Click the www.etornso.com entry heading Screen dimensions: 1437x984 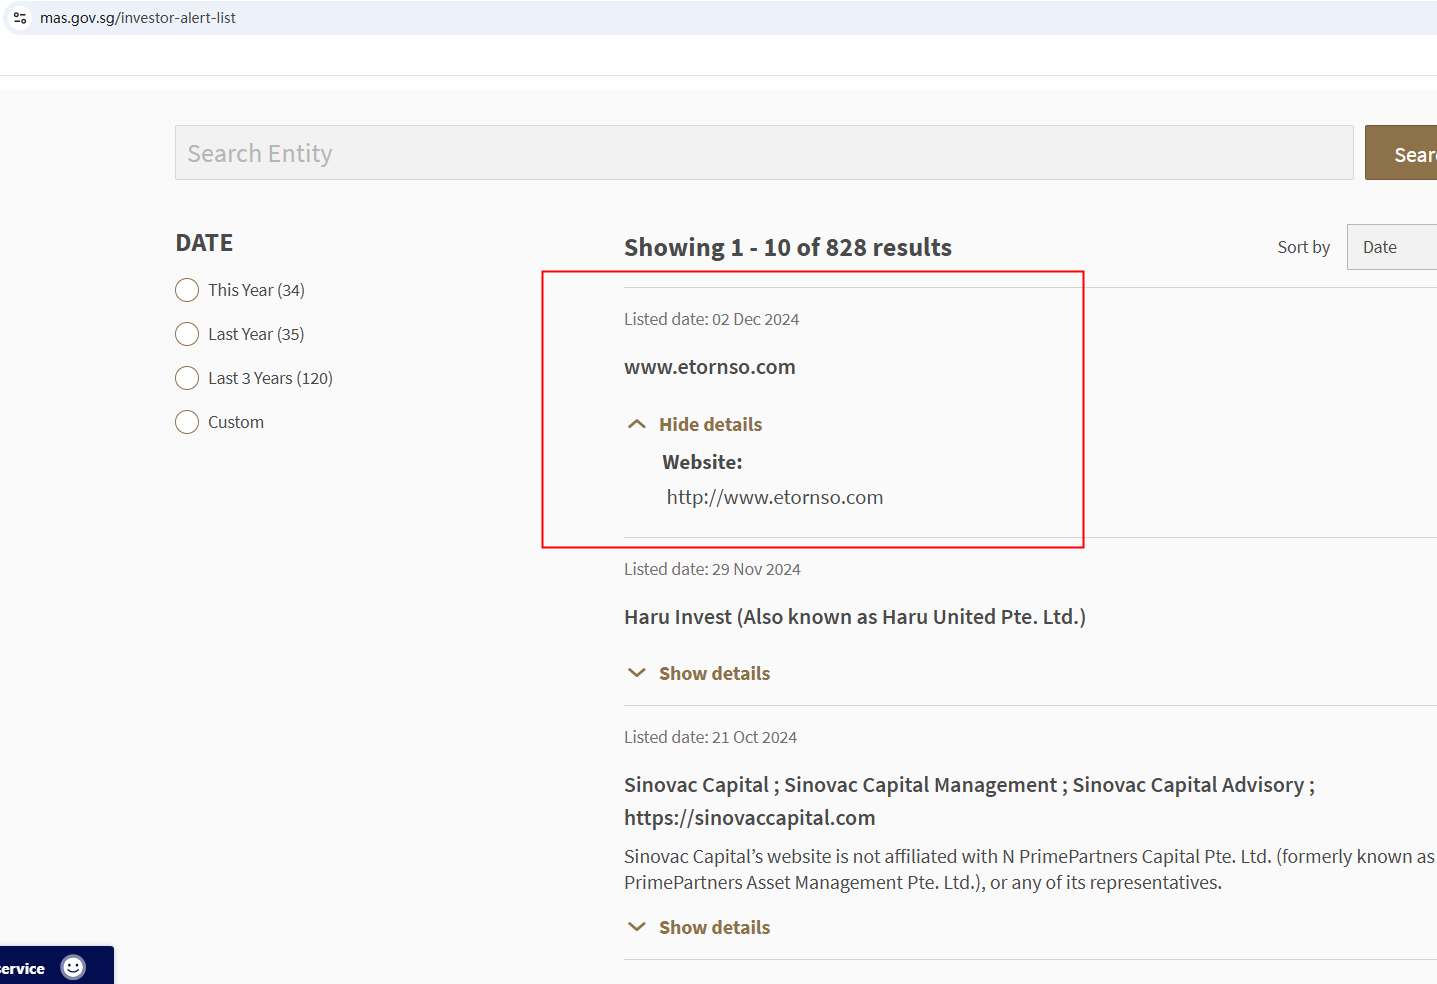point(709,367)
